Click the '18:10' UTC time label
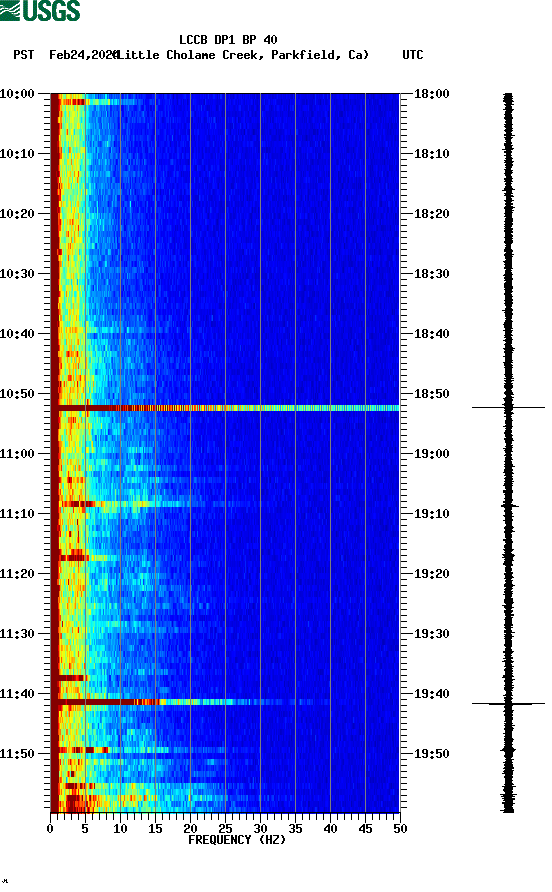This screenshot has width=552, height=892. coord(432,154)
